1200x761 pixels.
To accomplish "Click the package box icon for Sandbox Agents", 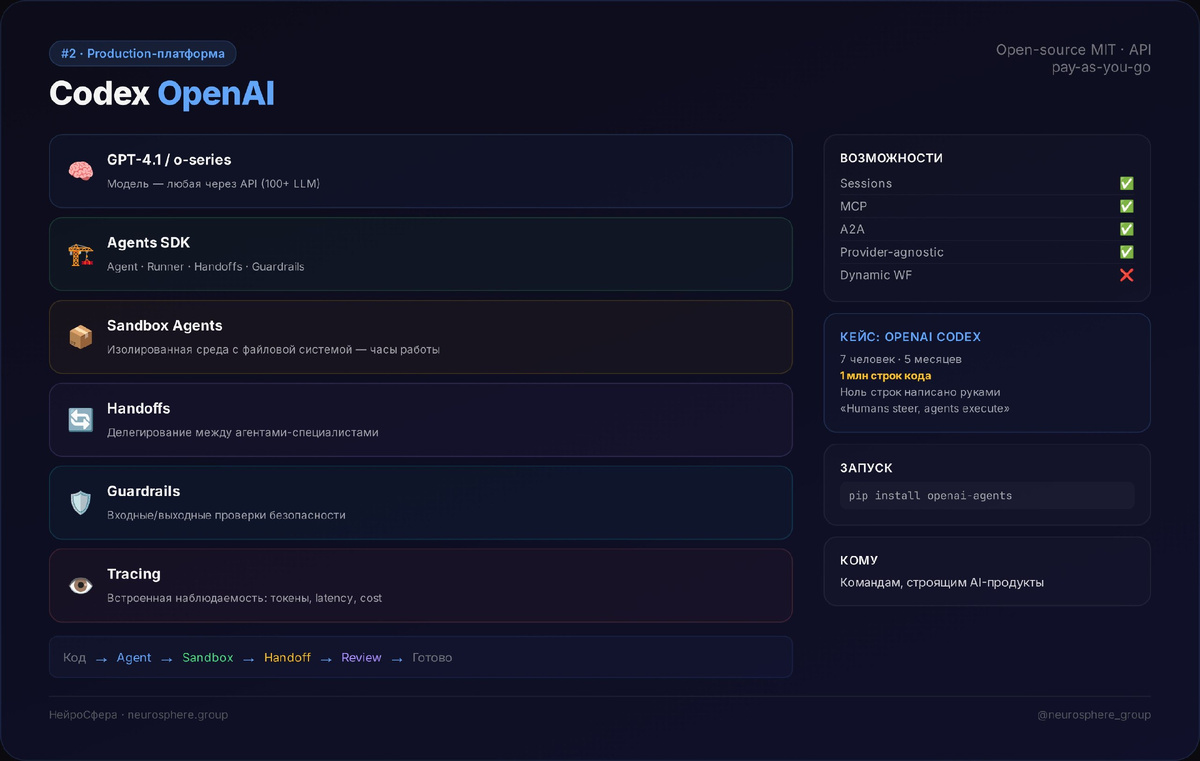I will click(x=81, y=337).
